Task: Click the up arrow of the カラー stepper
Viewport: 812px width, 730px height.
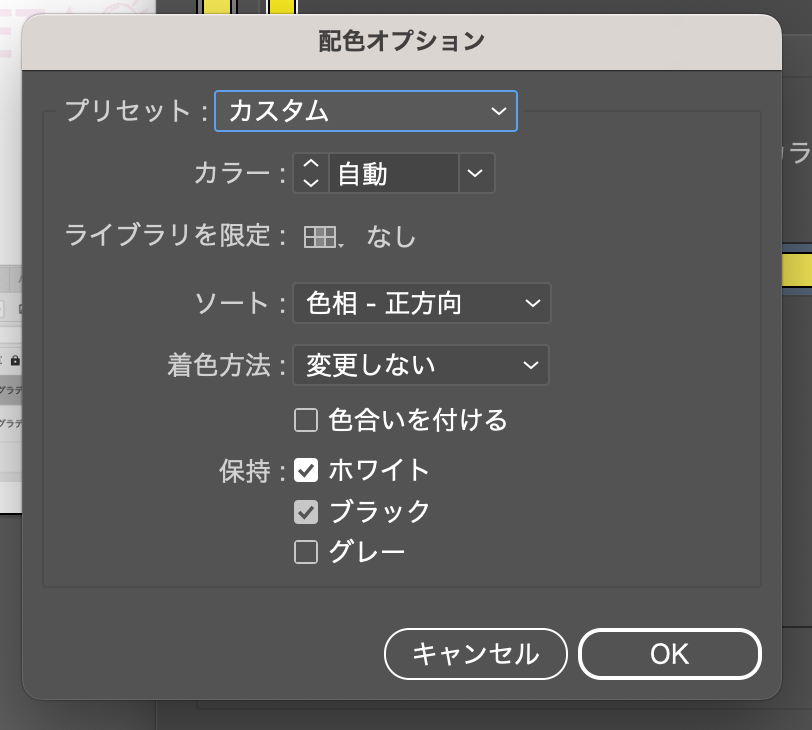Action: (x=310, y=164)
